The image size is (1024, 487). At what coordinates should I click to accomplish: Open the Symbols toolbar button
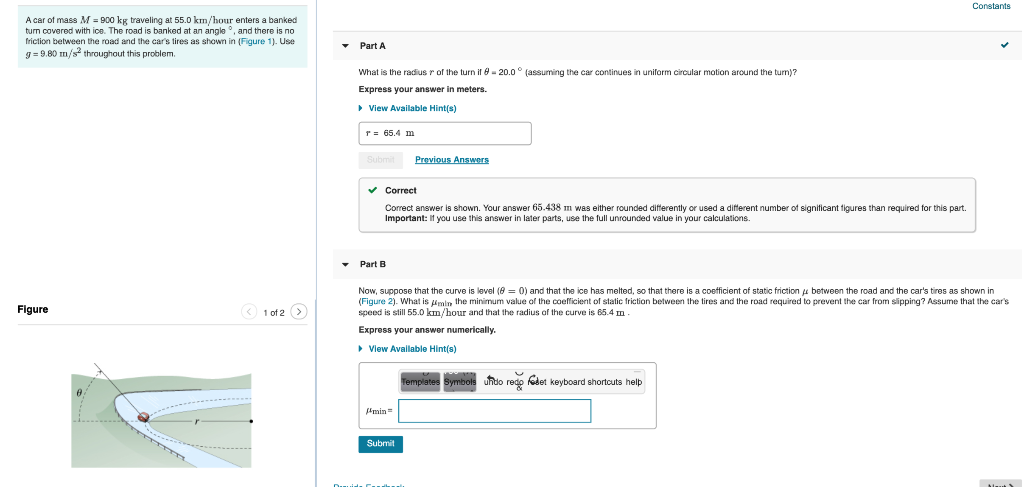pyautogui.click(x=460, y=382)
